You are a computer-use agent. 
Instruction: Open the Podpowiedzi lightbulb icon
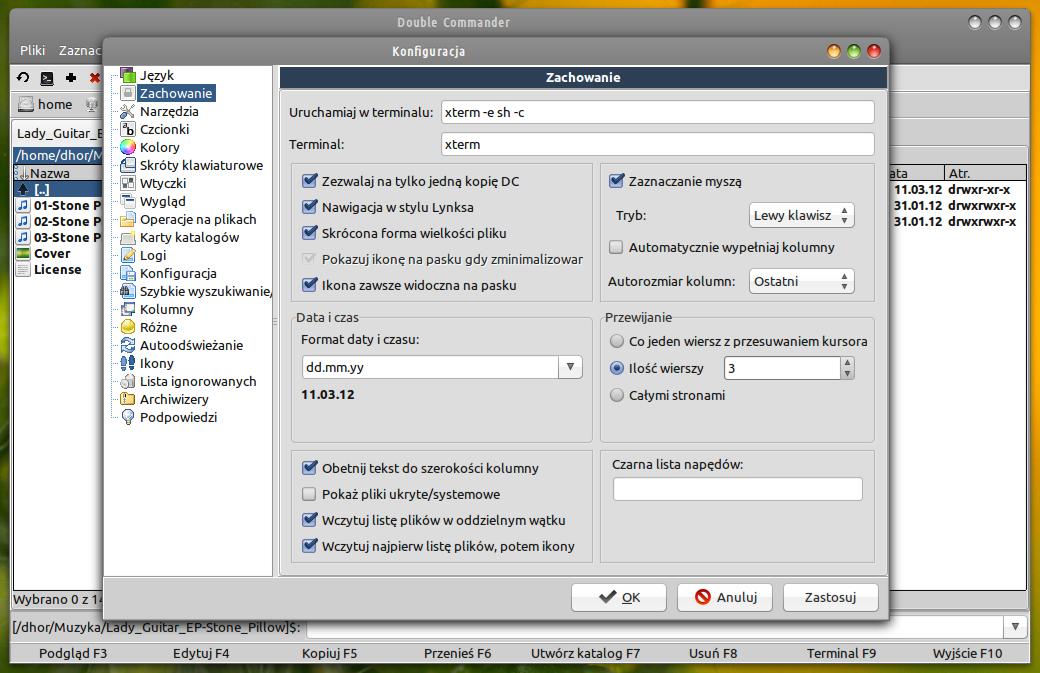(x=128, y=417)
